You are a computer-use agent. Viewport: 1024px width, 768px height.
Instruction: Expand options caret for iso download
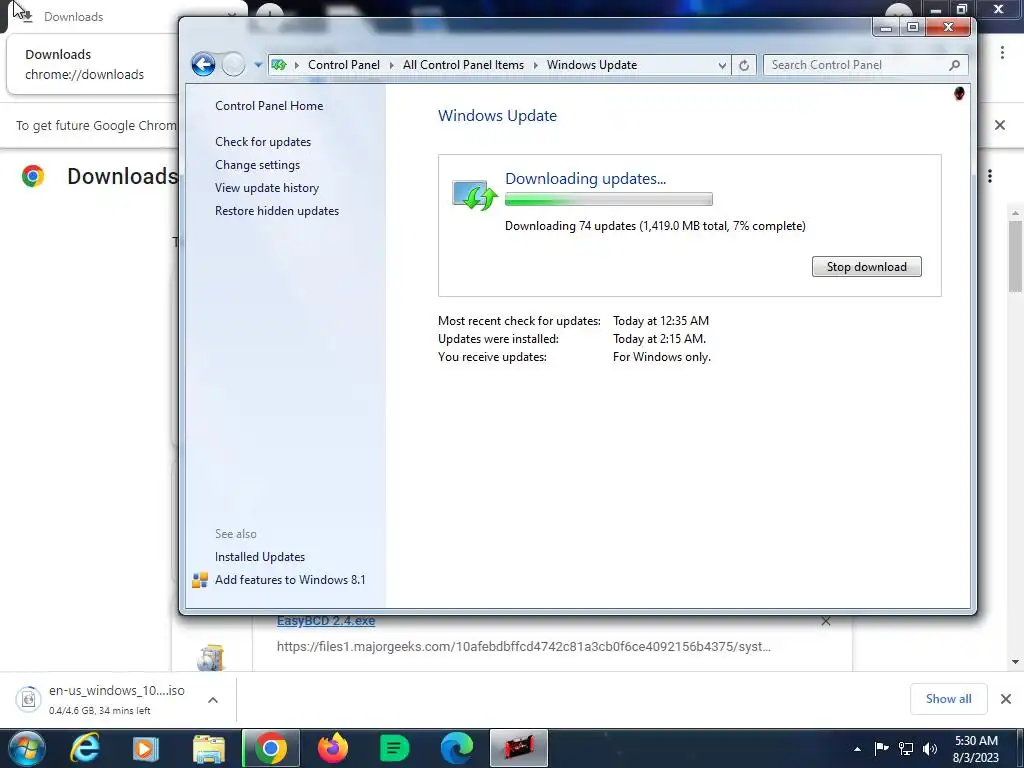[x=213, y=700]
